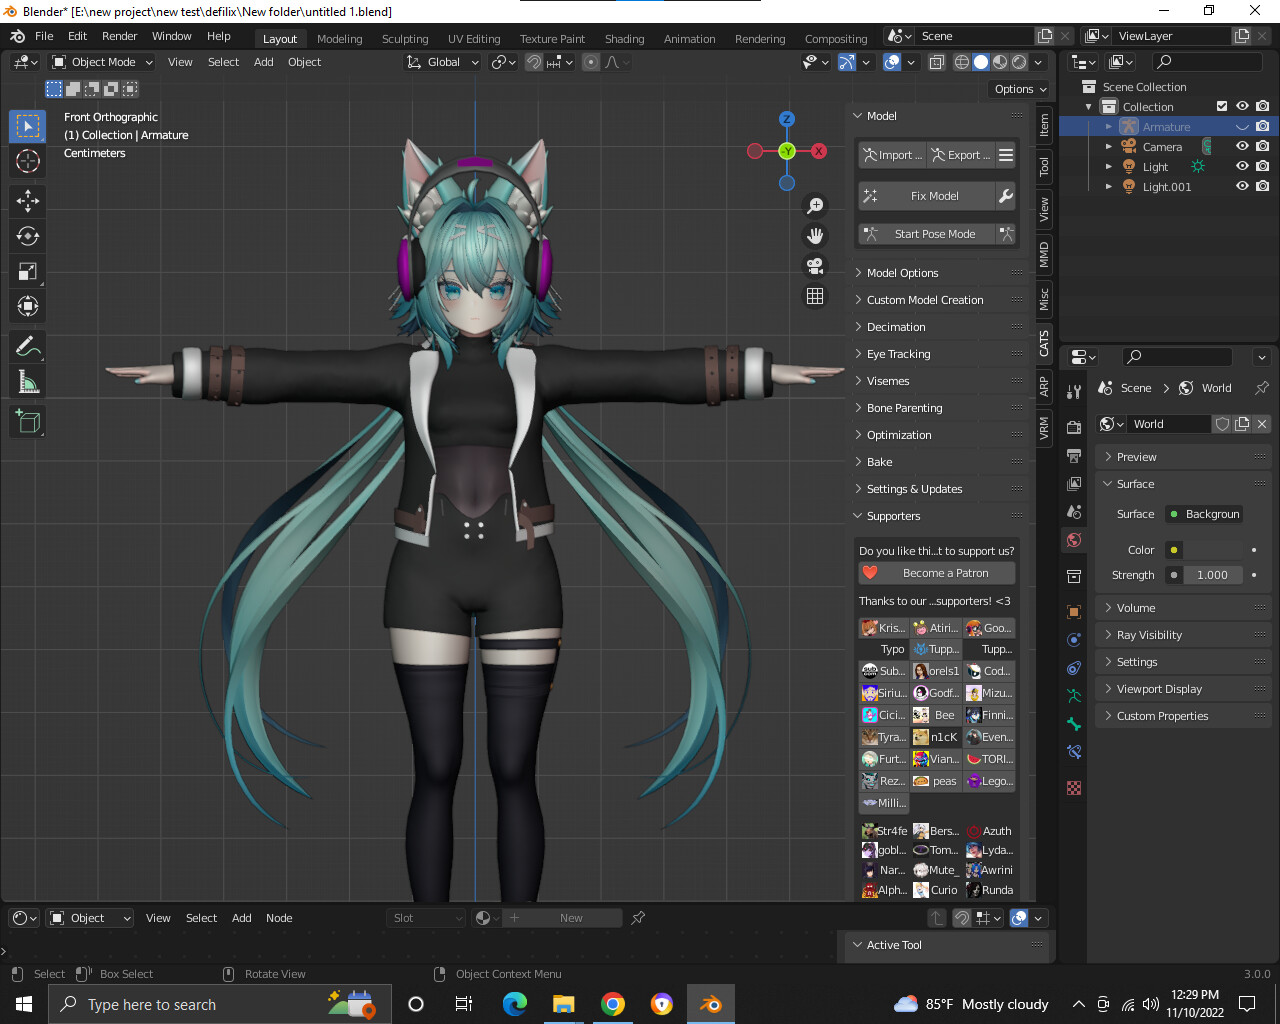
Task: Pin the properties editor with pin icon
Action: tap(1262, 388)
